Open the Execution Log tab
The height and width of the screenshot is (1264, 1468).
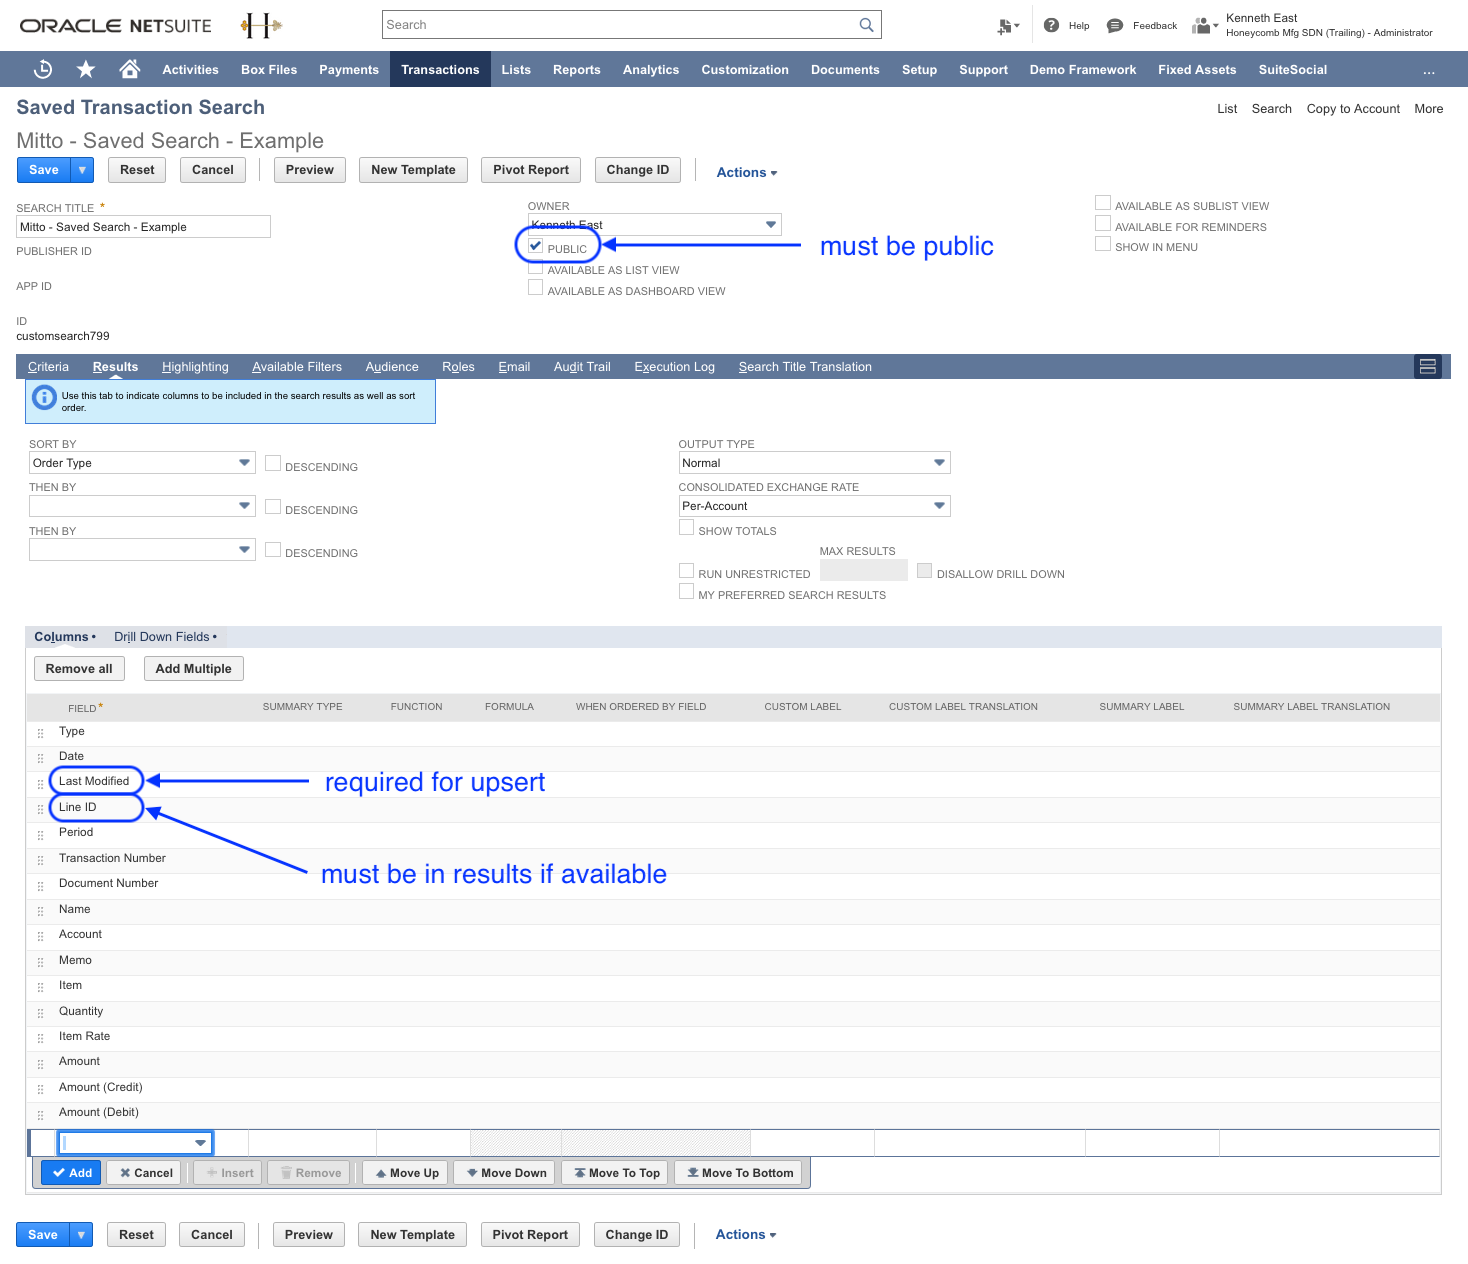pos(675,367)
